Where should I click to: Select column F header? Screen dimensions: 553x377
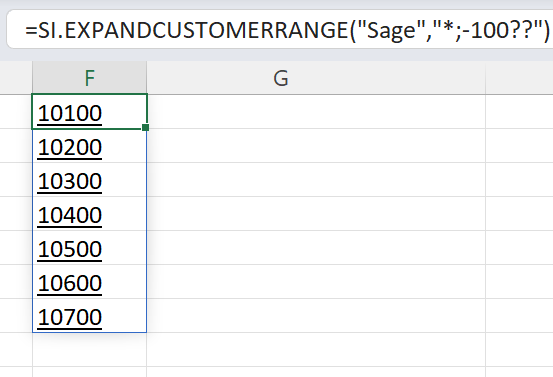[x=90, y=78]
